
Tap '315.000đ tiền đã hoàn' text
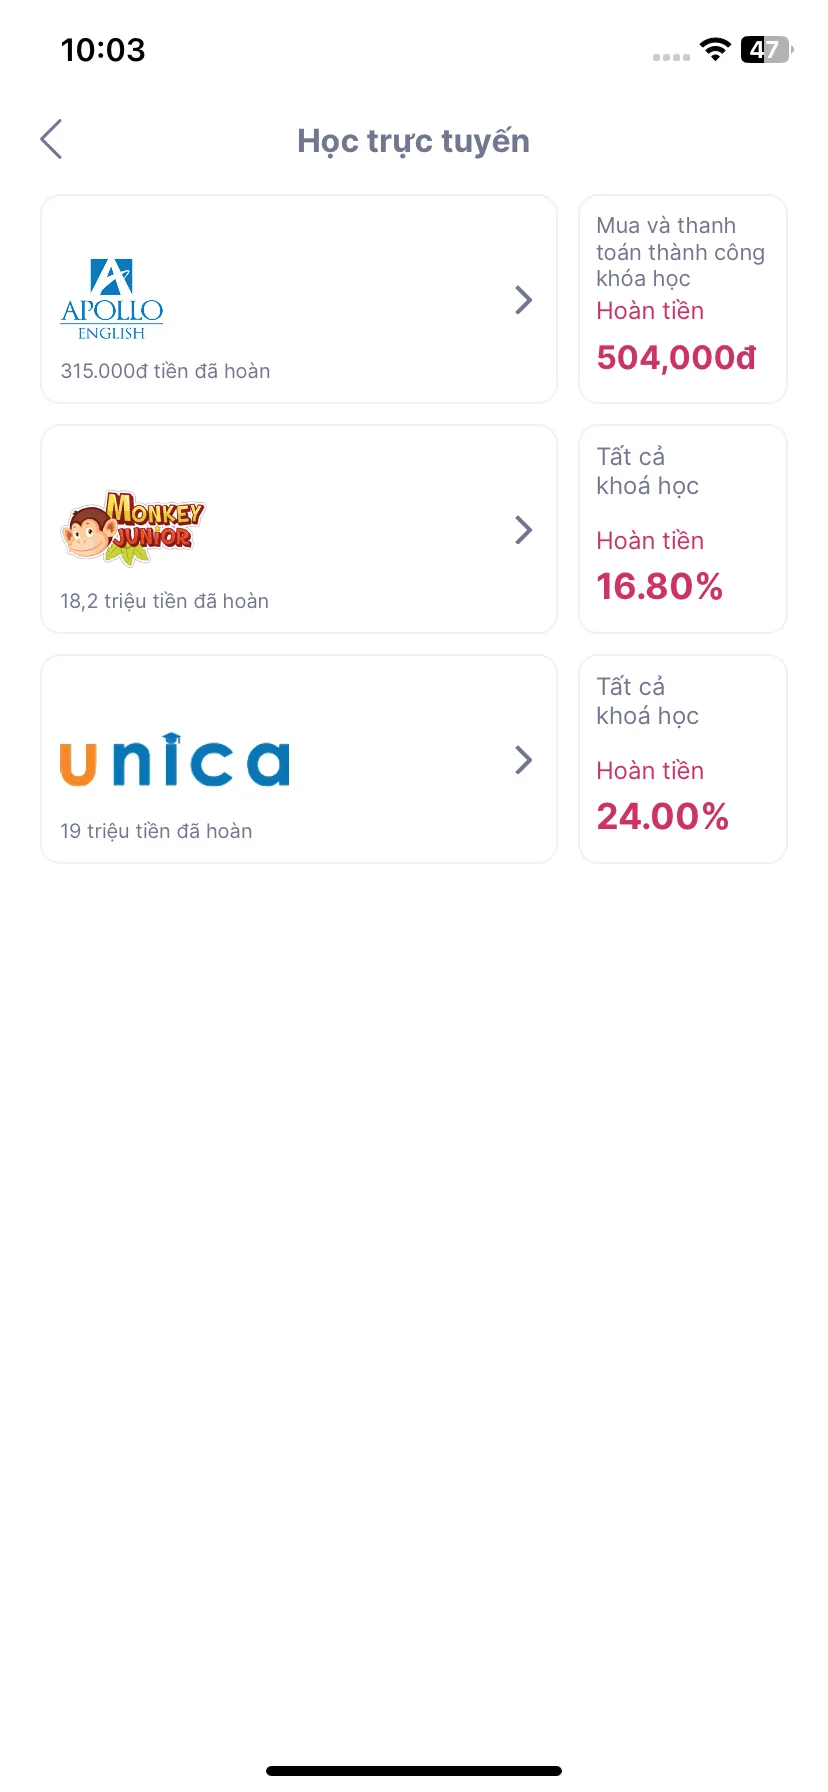(x=165, y=371)
